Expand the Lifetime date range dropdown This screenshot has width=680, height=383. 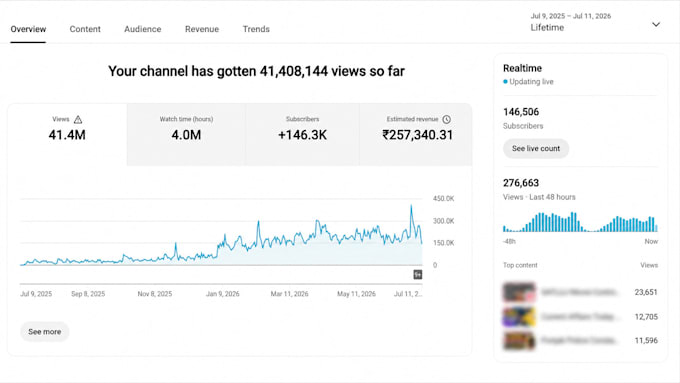[595, 23]
